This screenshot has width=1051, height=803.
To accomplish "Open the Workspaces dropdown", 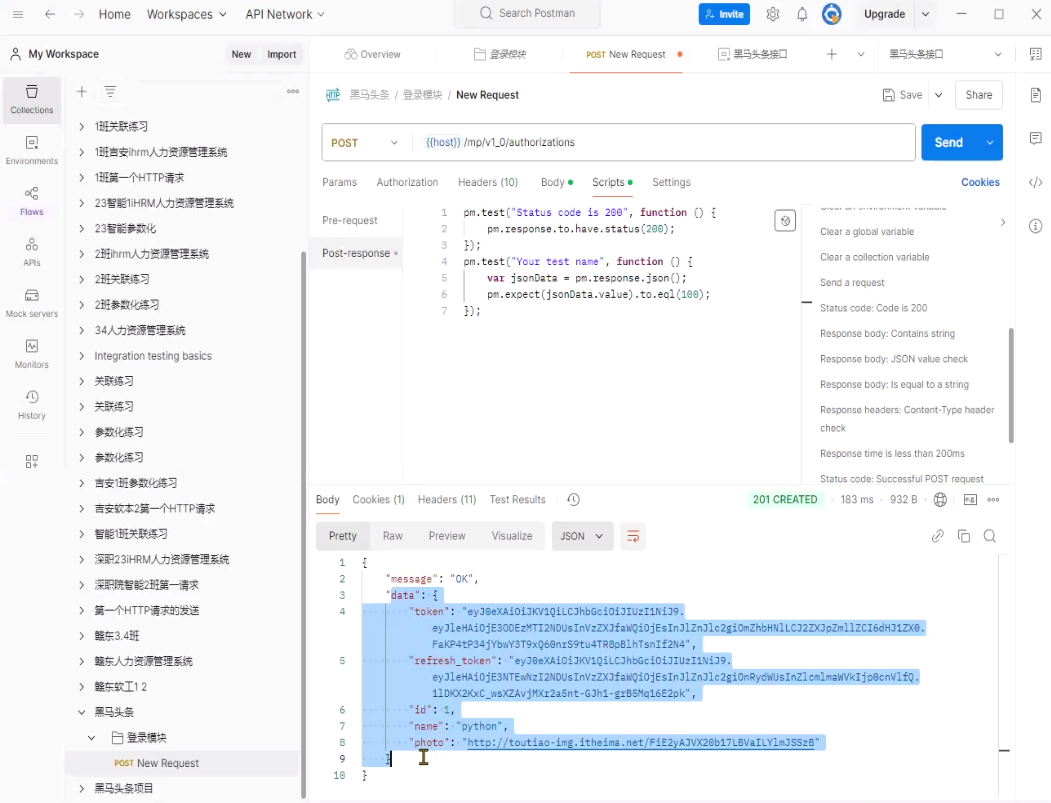I will pyautogui.click(x=186, y=14).
